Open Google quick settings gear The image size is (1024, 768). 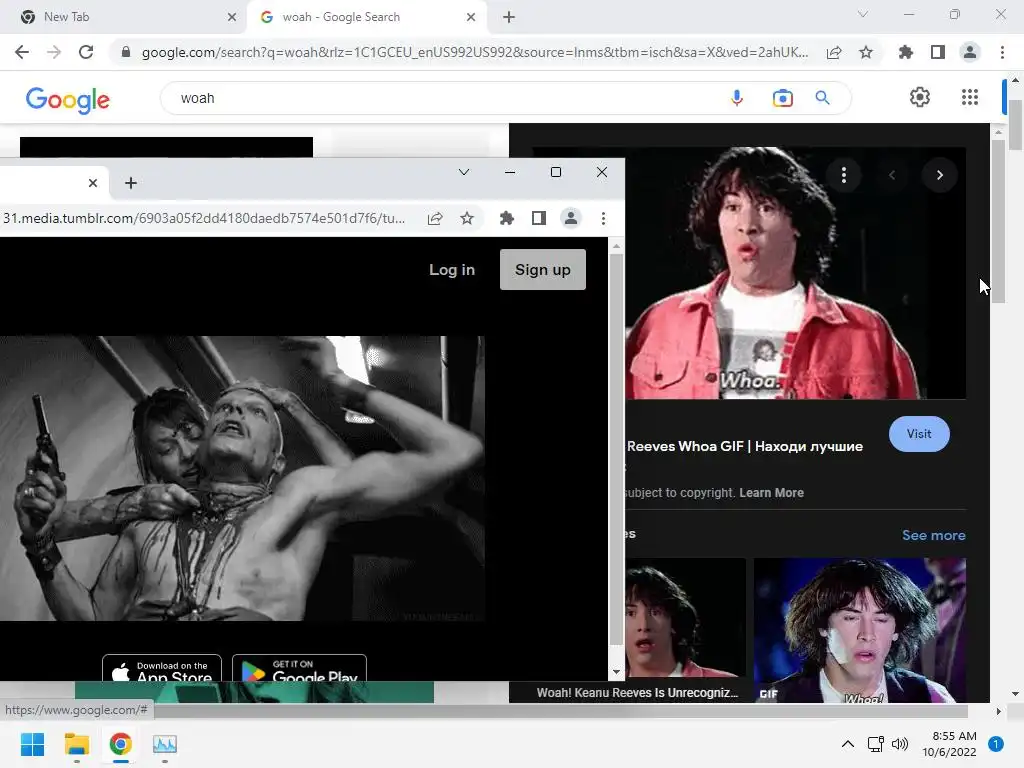920,97
